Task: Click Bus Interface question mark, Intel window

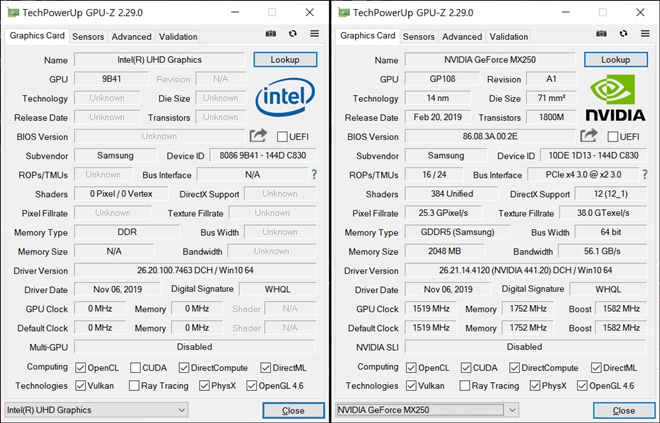Action: pyautogui.click(x=314, y=174)
